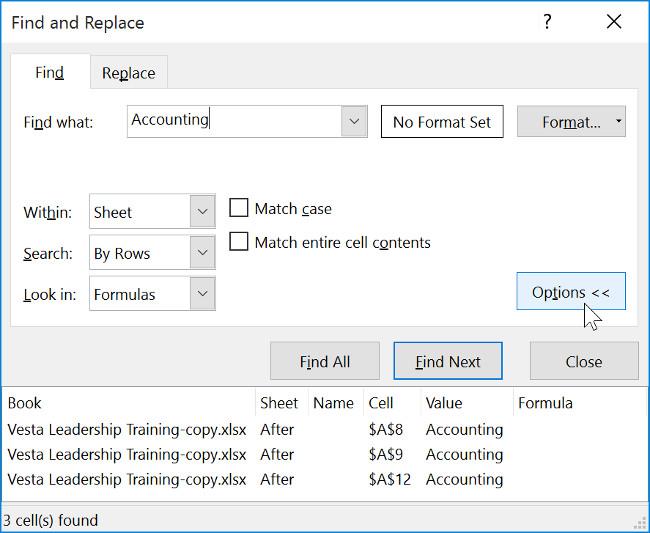Viewport: 650px width, 533px height.
Task: Click the No Format Set preview box
Action: (x=442, y=121)
